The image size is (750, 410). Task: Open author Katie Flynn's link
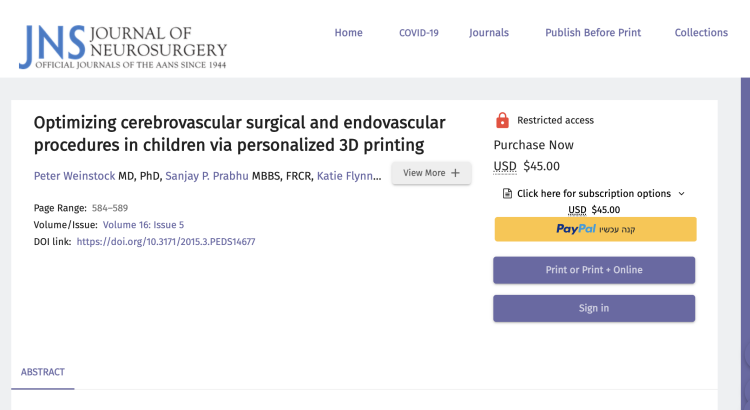tap(348, 176)
